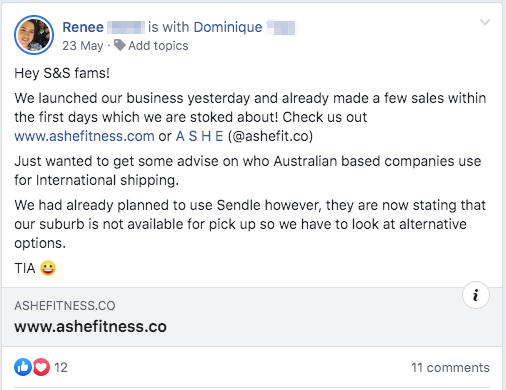Click the tag icon beside Add topics

(120, 45)
